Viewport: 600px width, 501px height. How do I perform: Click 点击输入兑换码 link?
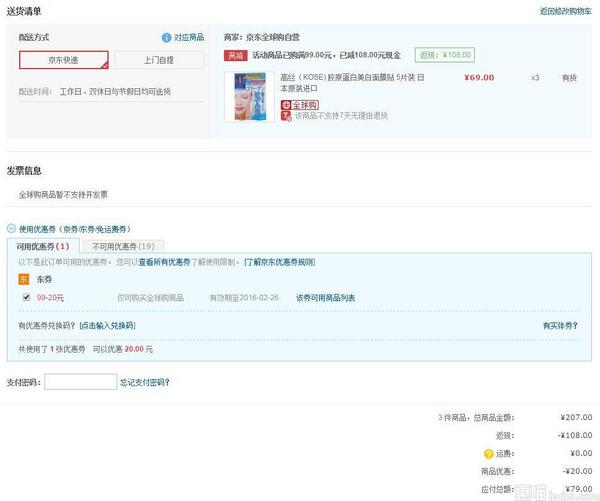pyautogui.click(x=108, y=326)
